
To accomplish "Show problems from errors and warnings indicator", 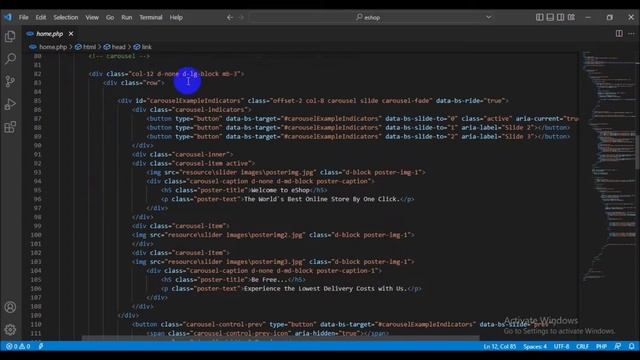I will 18,346.
